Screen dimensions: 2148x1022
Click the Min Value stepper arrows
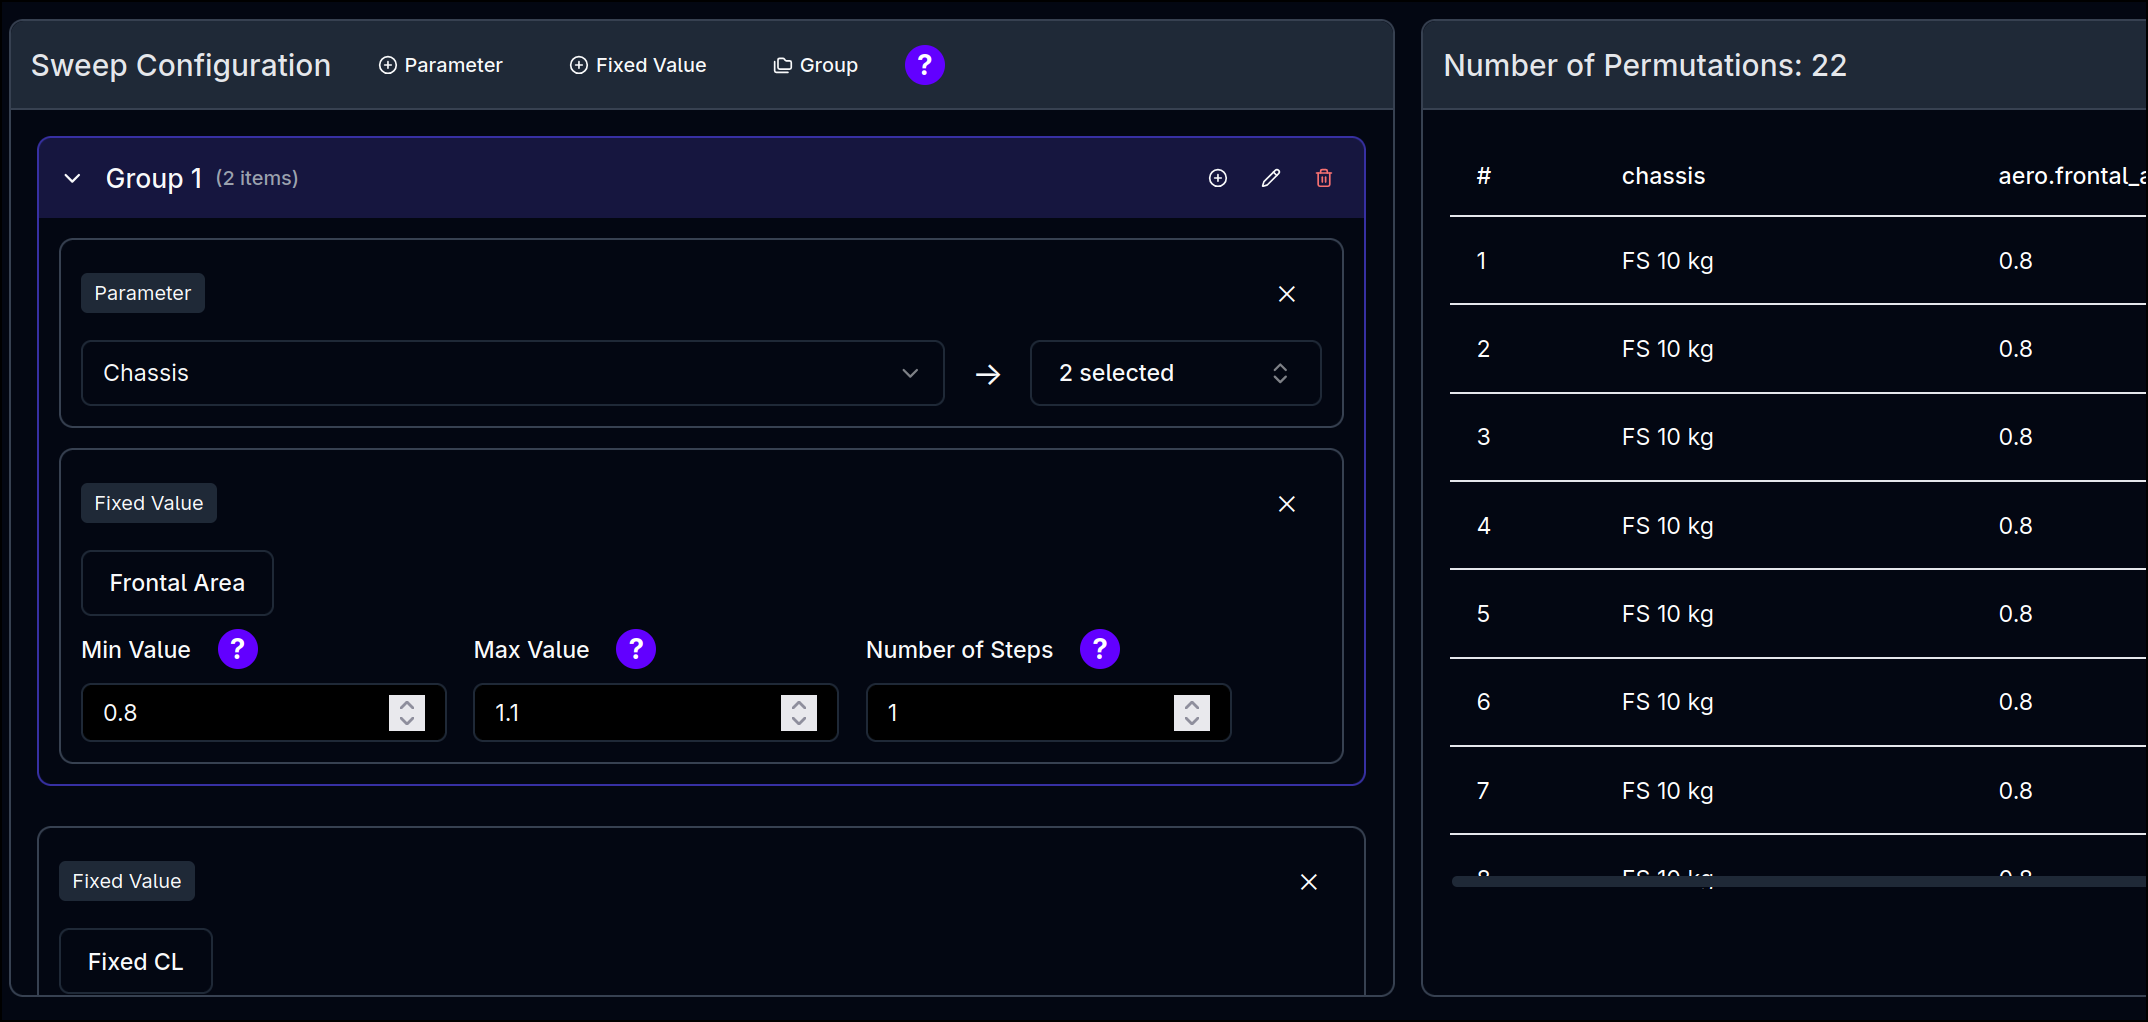point(406,712)
